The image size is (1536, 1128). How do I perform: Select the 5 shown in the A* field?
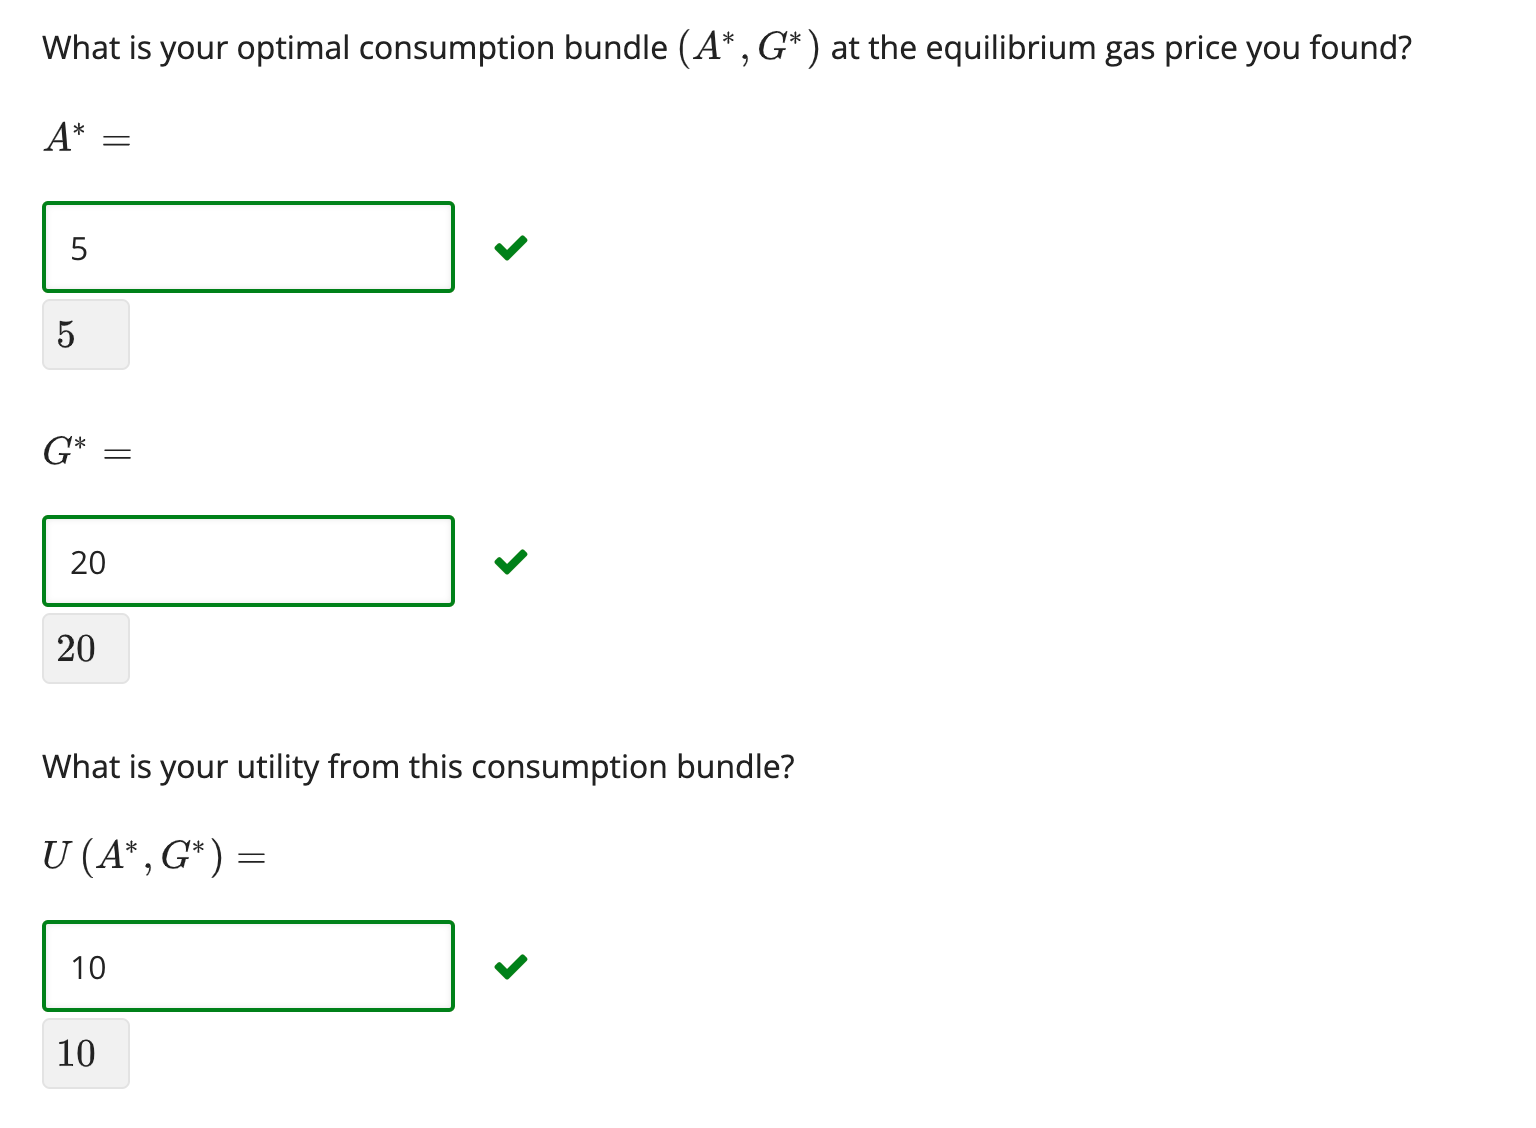click(x=79, y=248)
